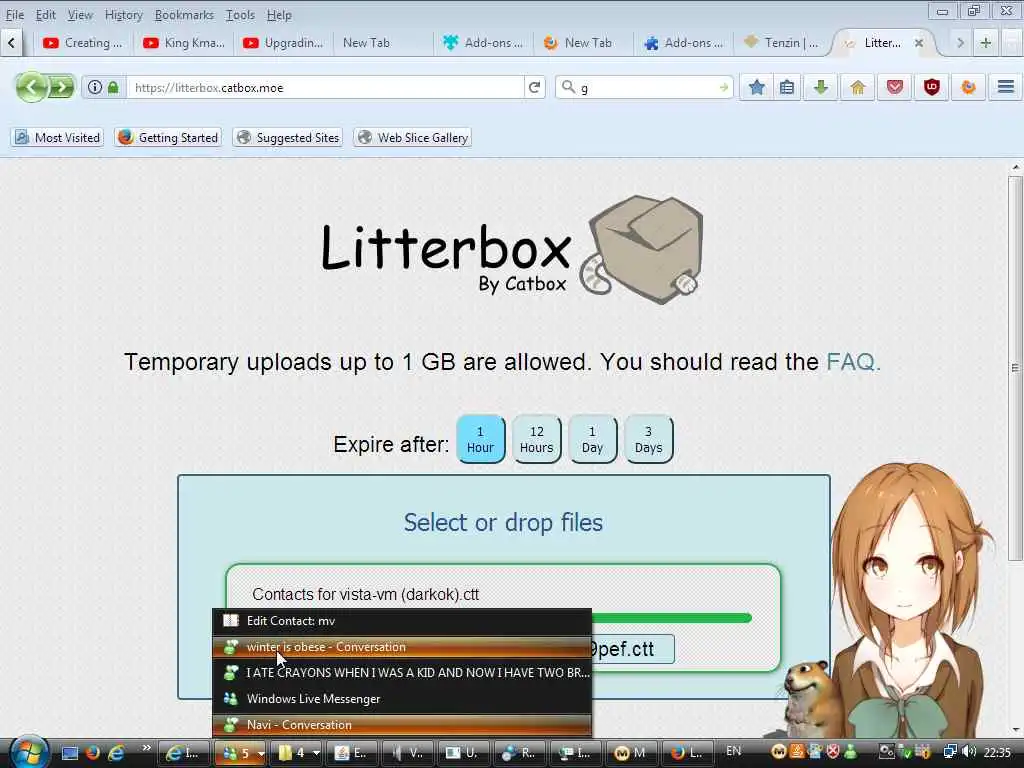Open Suggested Sites bookmark
The height and width of the screenshot is (768, 1024).
[x=288, y=138]
